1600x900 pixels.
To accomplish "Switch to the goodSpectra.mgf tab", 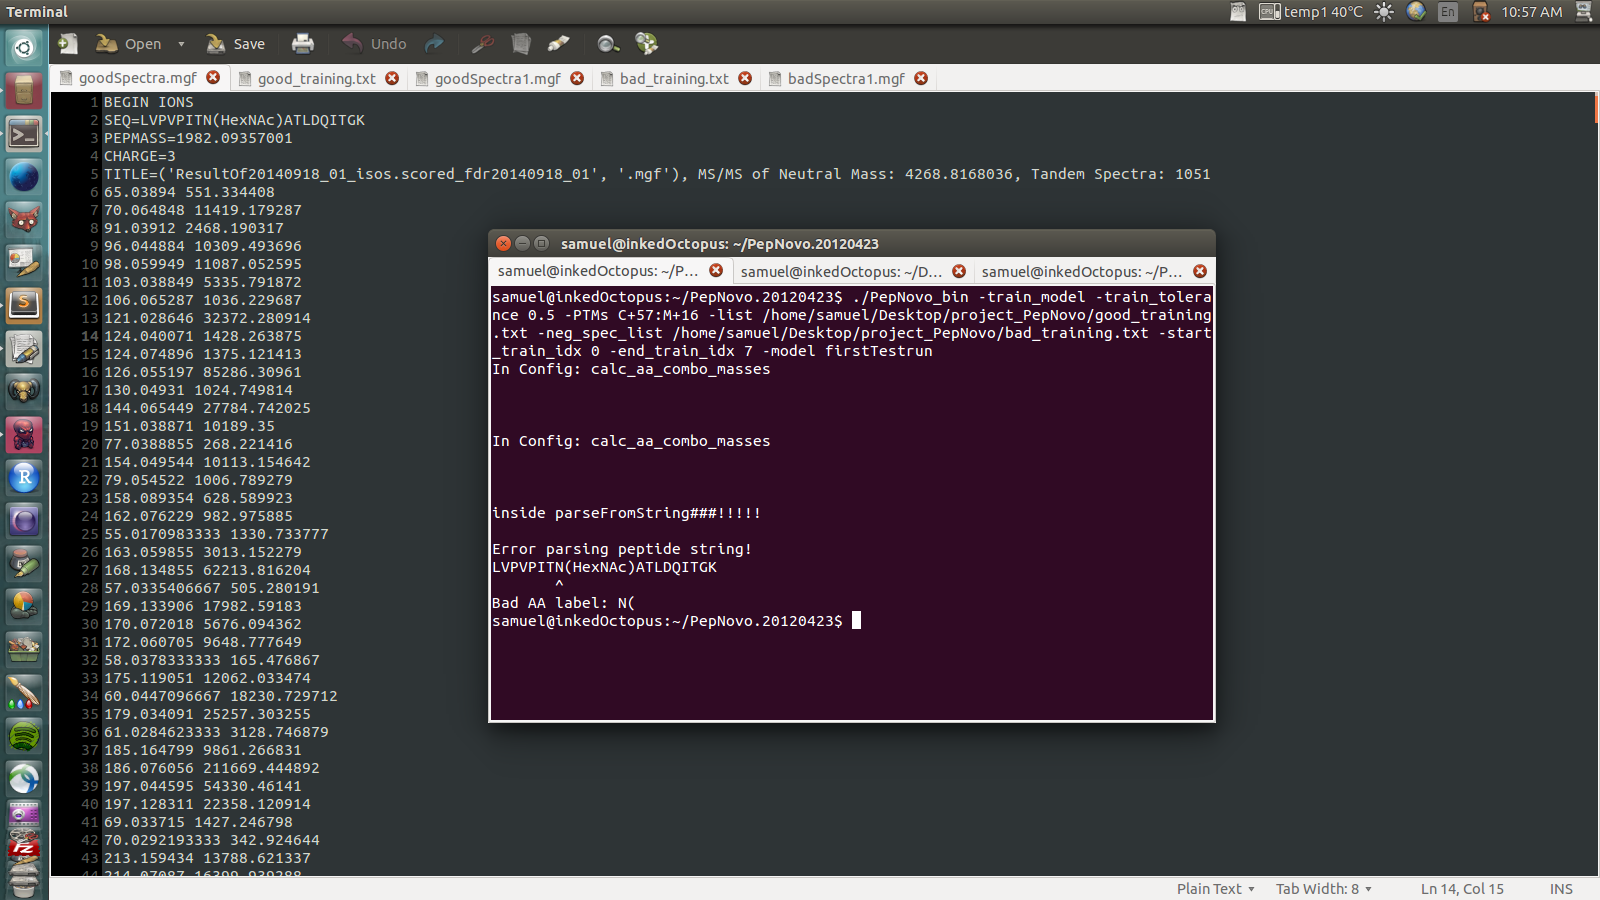I will tap(138, 78).
